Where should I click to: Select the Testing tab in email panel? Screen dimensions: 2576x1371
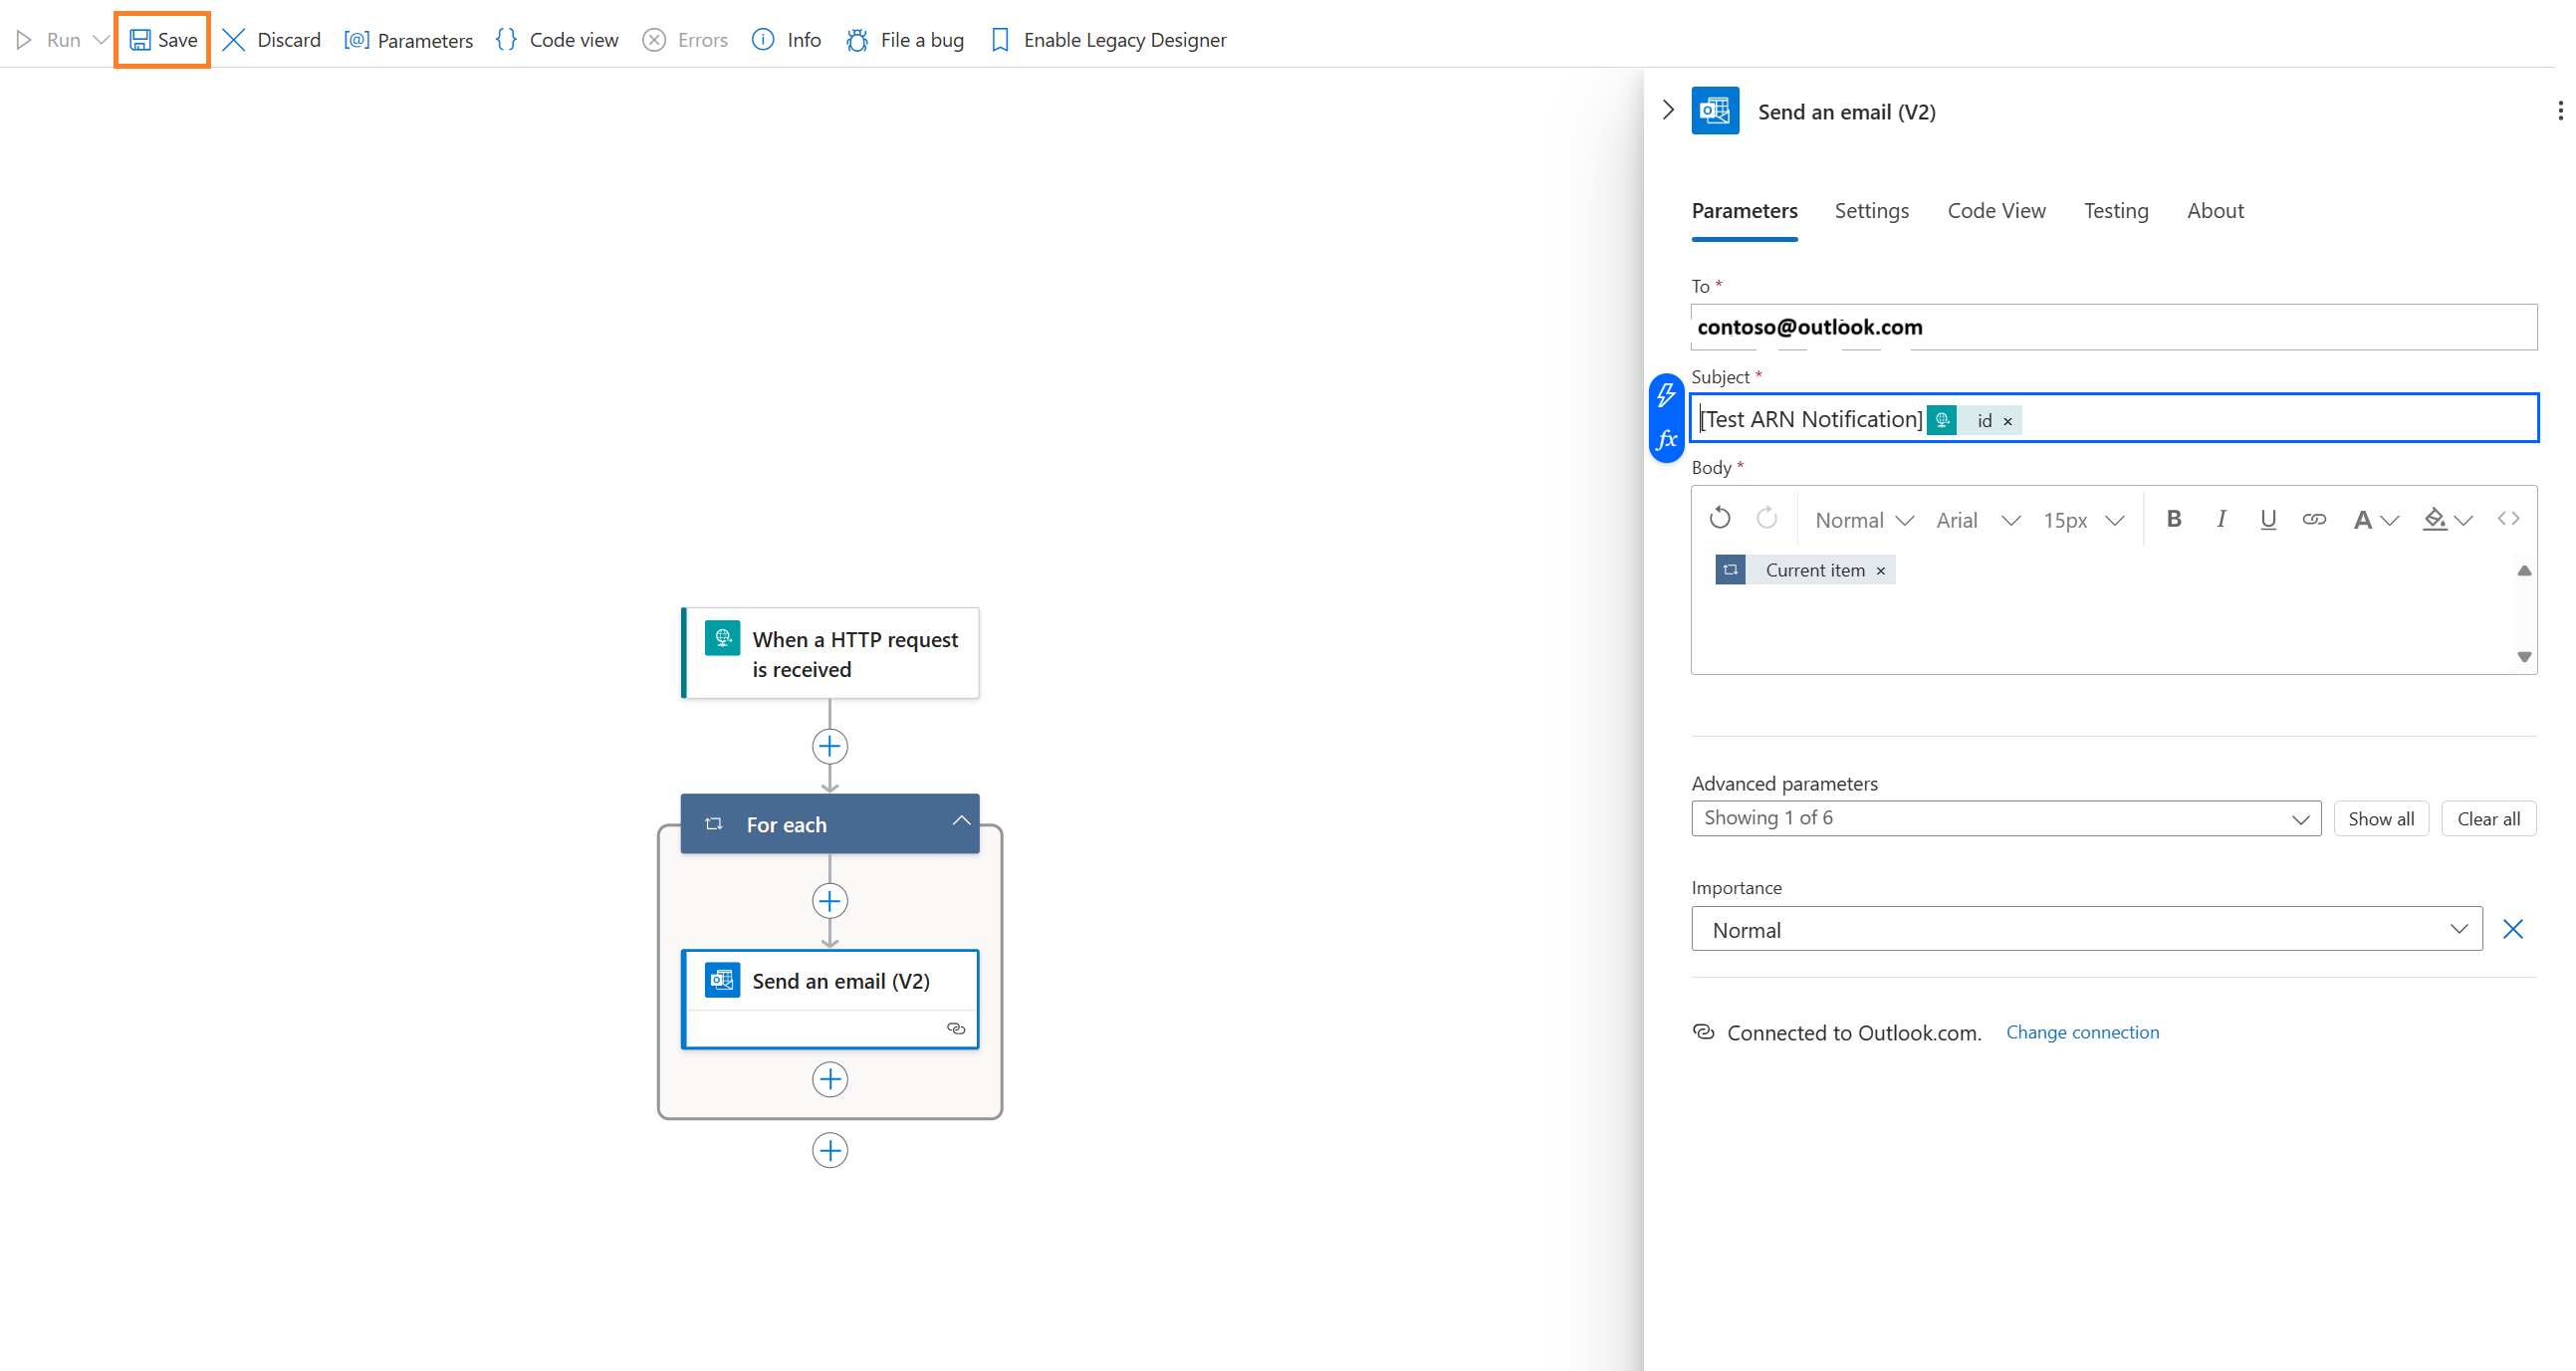pos(2118,209)
